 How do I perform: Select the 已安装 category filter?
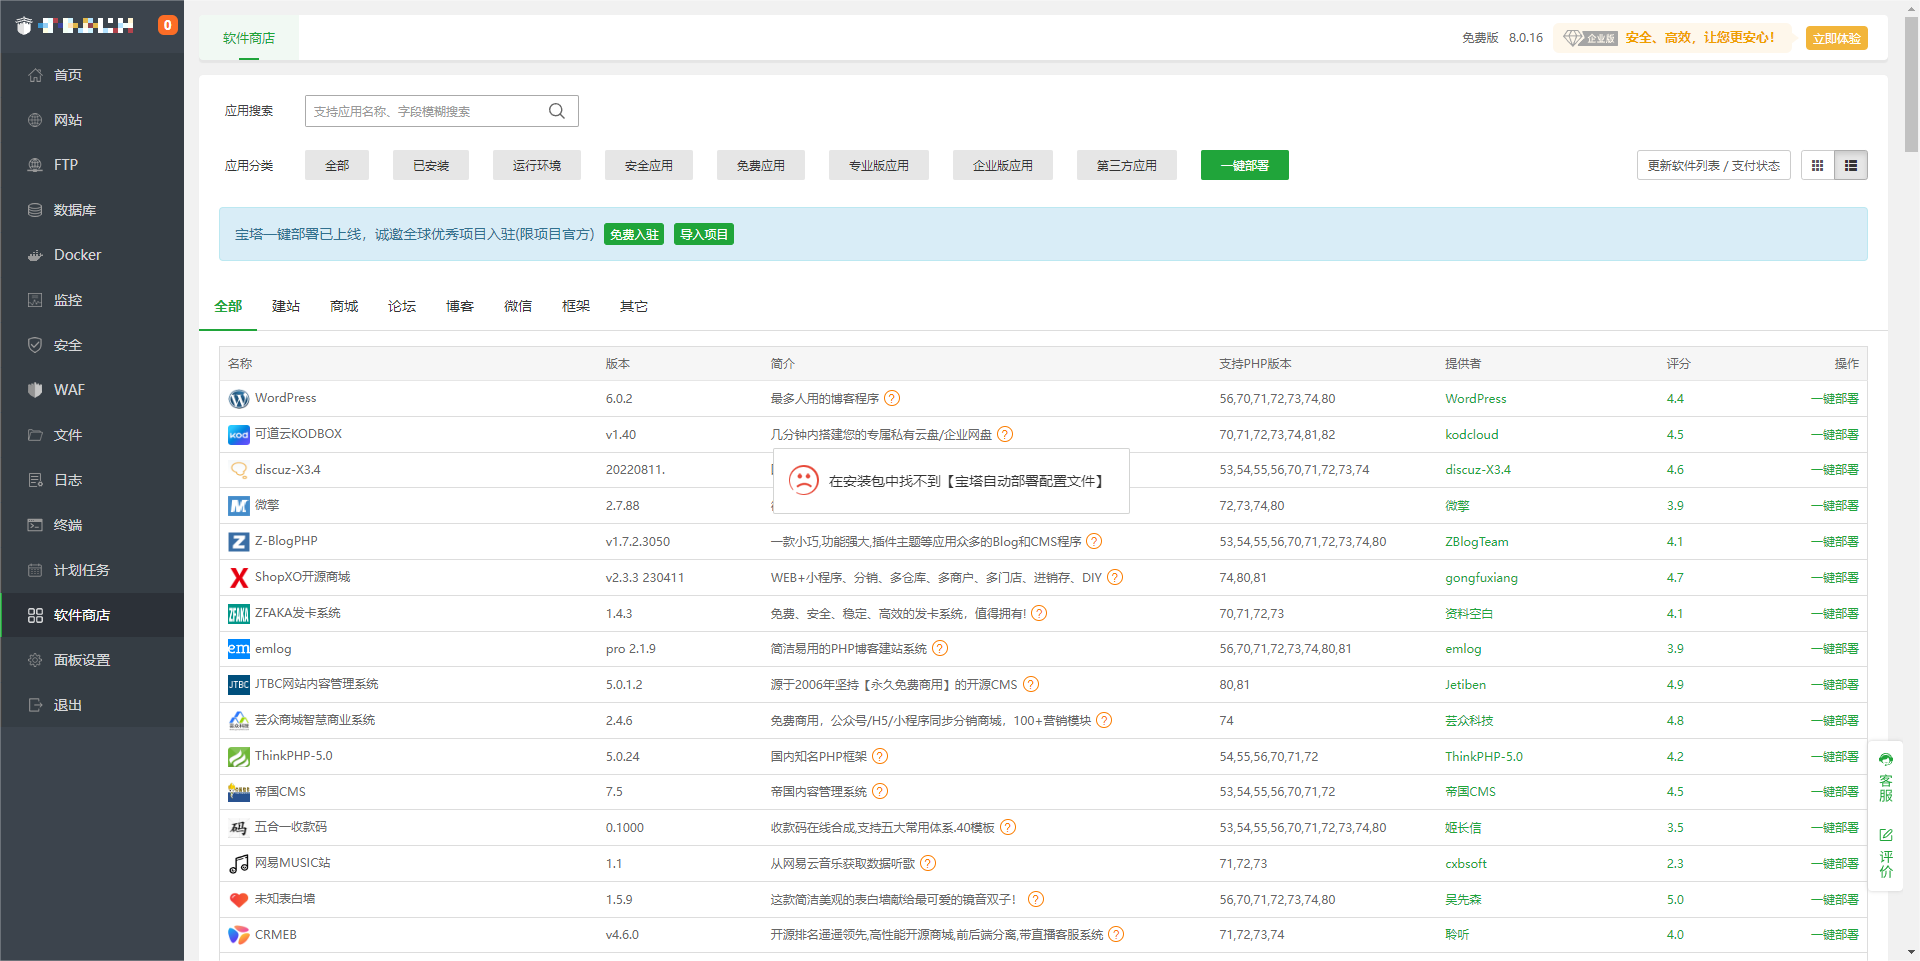tap(431, 165)
